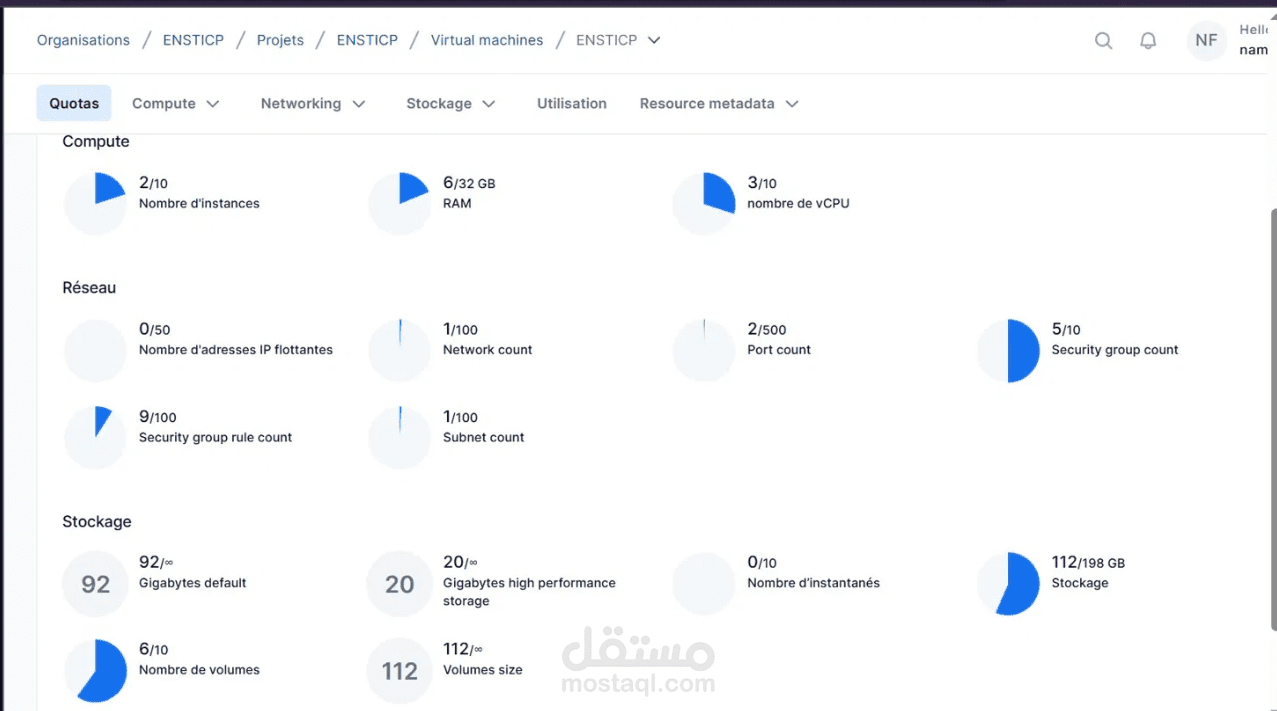This screenshot has height=711, width=1277.
Task: Expand the Resource metadata dropdown tab
Action: click(x=719, y=104)
